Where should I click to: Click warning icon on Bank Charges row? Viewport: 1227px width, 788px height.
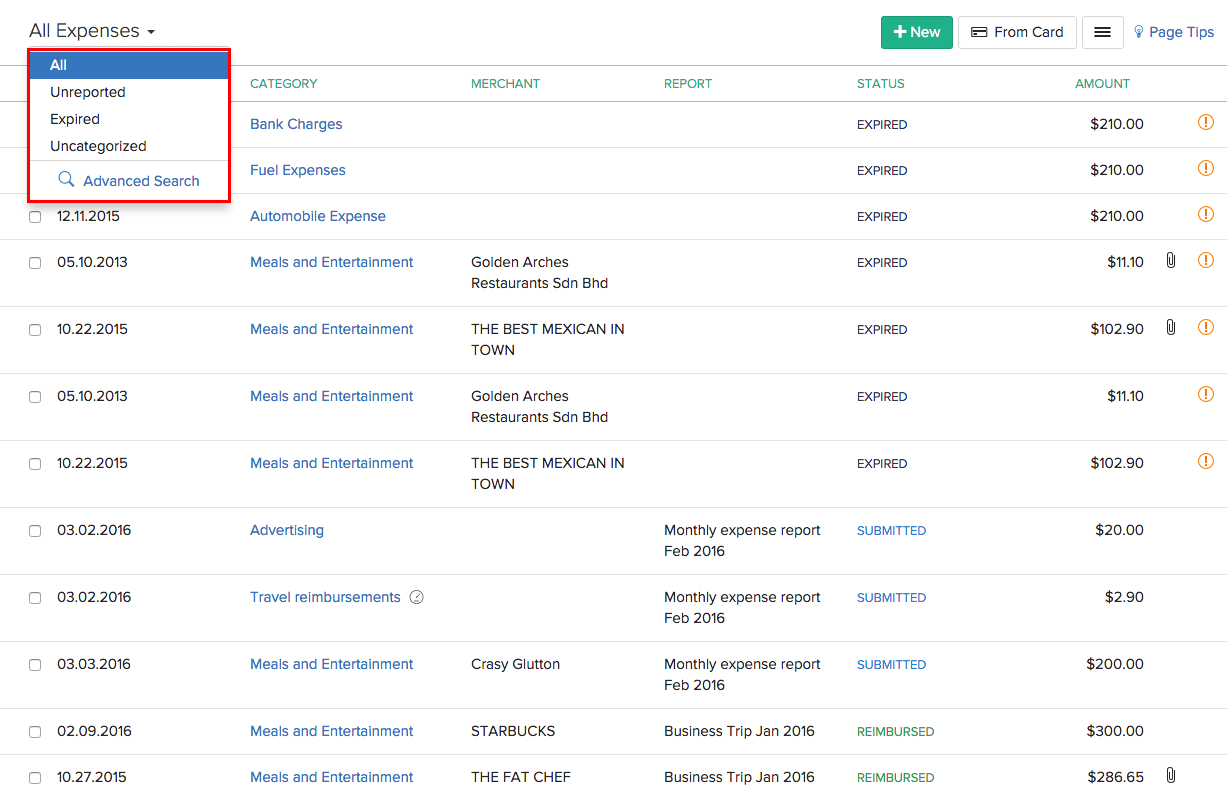coord(1205,123)
